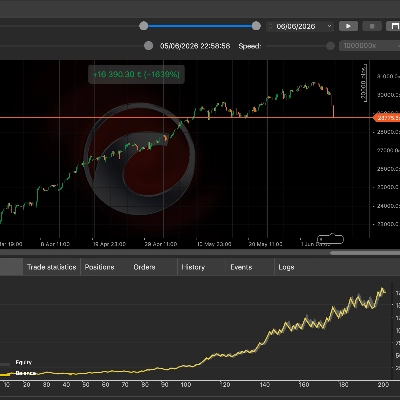This screenshot has height=400, width=400.
Task: Click the vertical pips ruler on the chart
Action: tap(364, 83)
